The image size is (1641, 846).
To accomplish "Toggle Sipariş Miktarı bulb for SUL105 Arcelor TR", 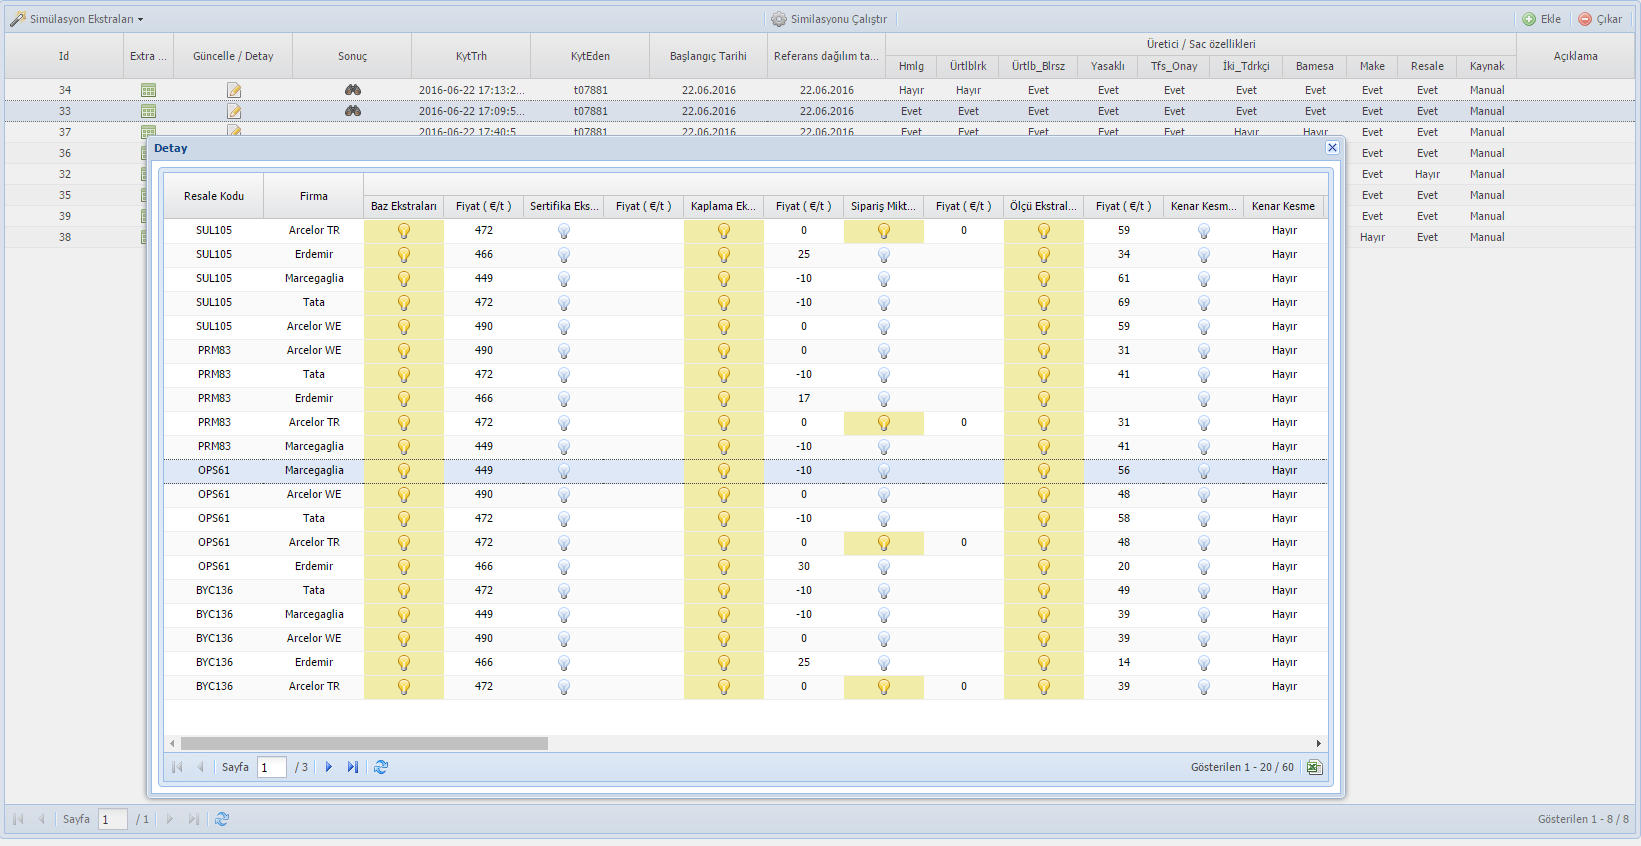I will [884, 230].
